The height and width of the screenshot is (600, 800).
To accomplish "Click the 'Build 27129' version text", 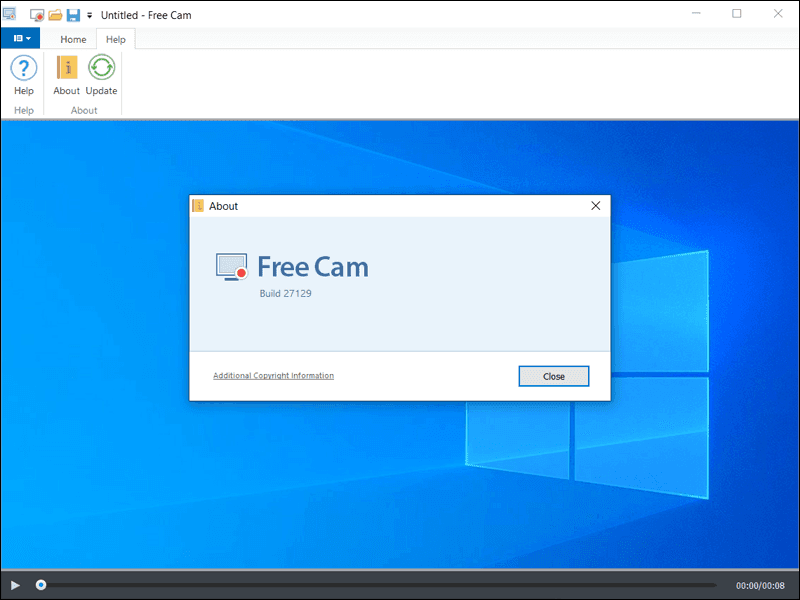I will point(285,293).
